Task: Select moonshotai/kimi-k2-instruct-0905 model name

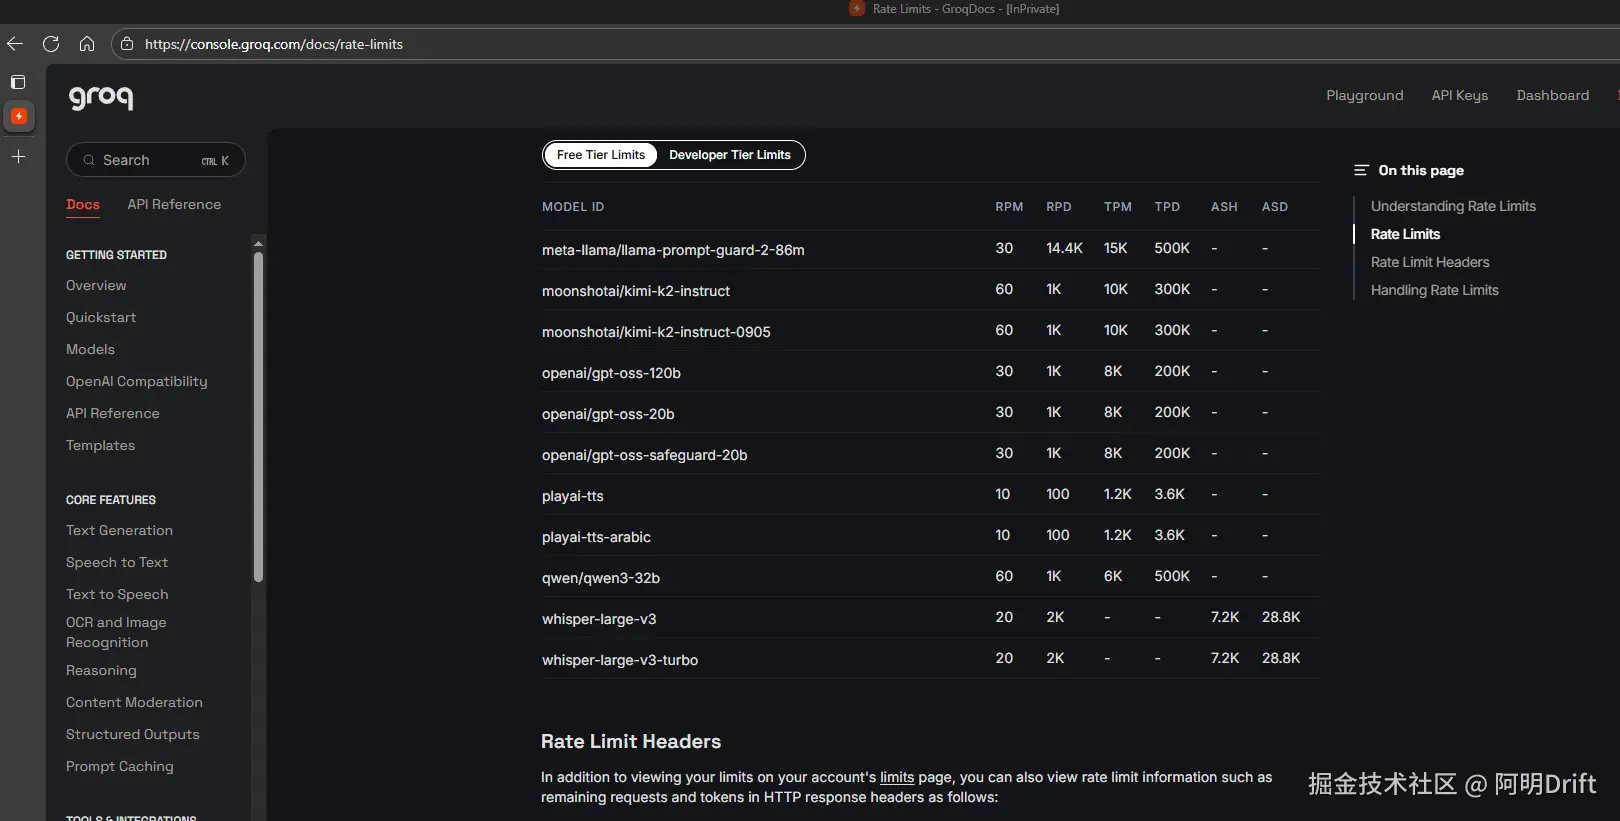Action: coord(656,332)
